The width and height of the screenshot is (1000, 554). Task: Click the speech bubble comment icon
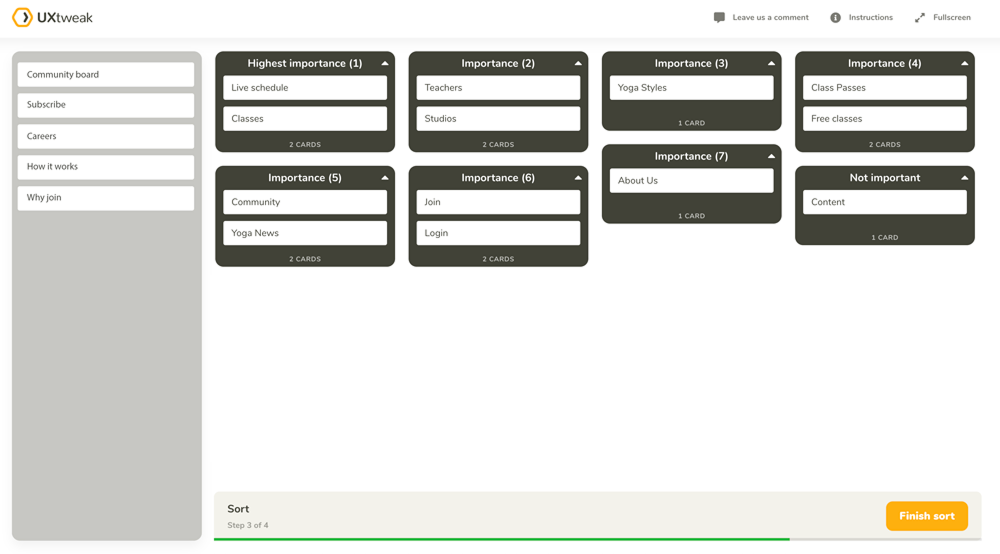[x=719, y=18]
